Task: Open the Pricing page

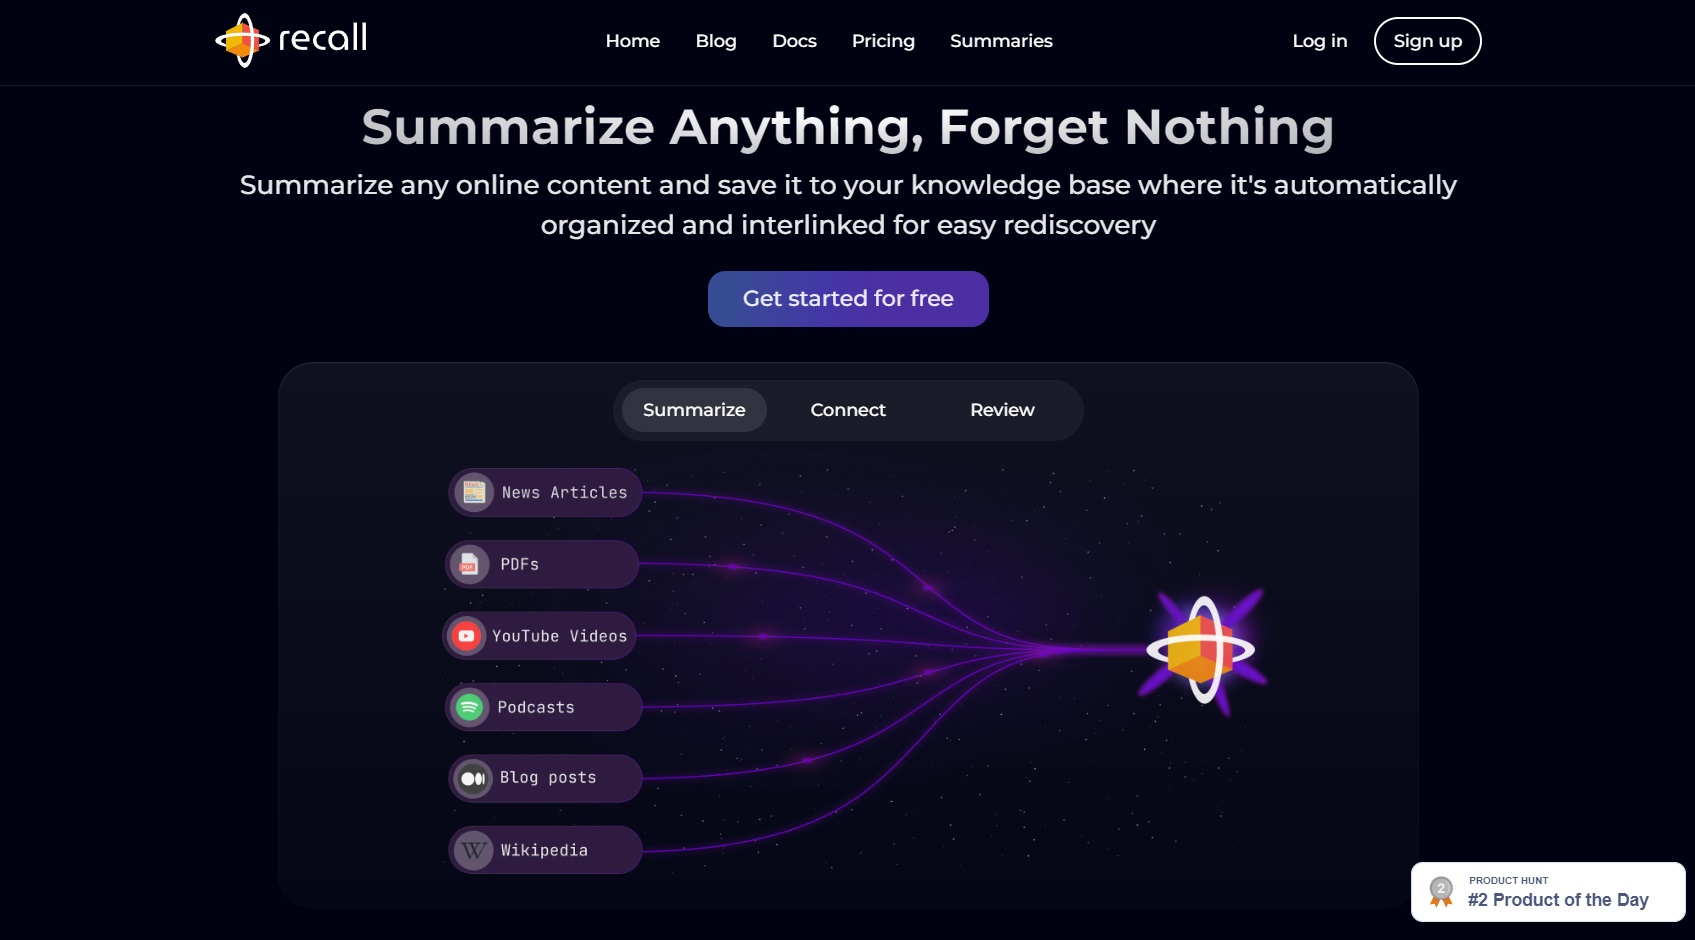Action: tap(883, 41)
